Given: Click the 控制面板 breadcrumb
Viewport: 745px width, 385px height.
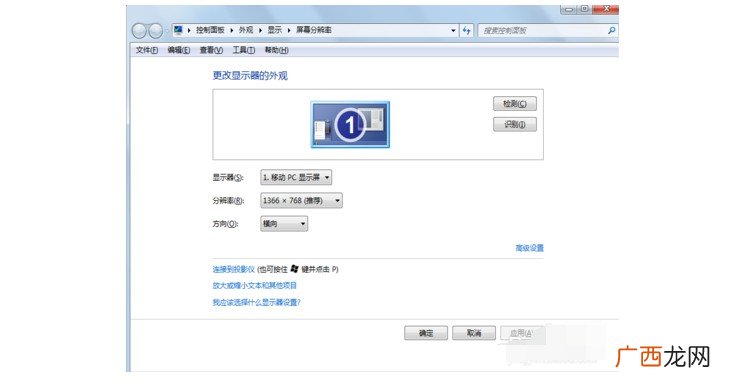Looking at the screenshot, I should tap(210, 30).
